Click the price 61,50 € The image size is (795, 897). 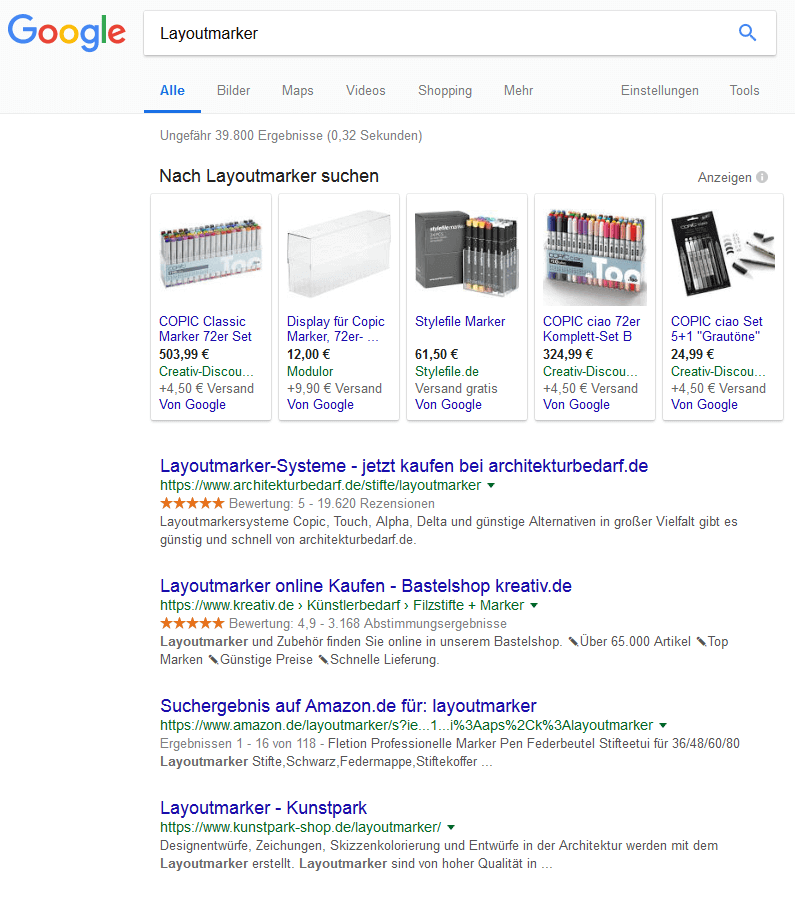tap(436, 354)
